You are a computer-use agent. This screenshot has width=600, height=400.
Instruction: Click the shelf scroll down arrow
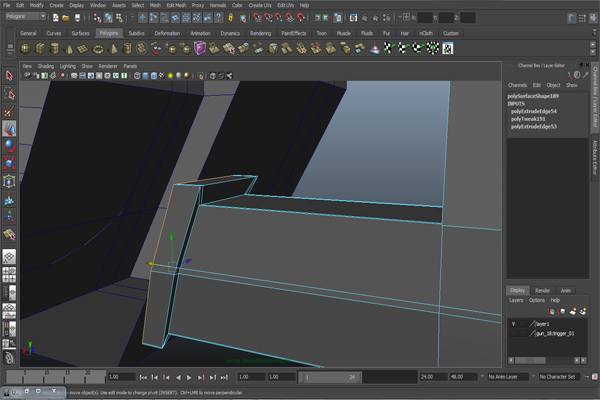(593, 52)
